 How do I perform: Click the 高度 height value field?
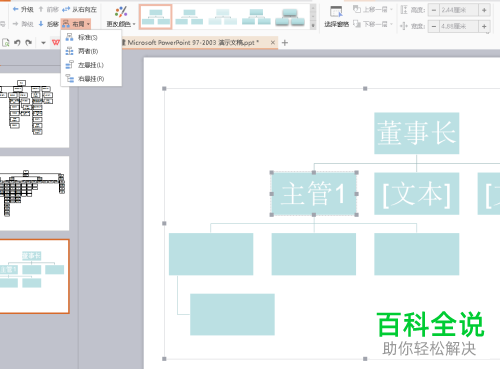tap(459, 10)
